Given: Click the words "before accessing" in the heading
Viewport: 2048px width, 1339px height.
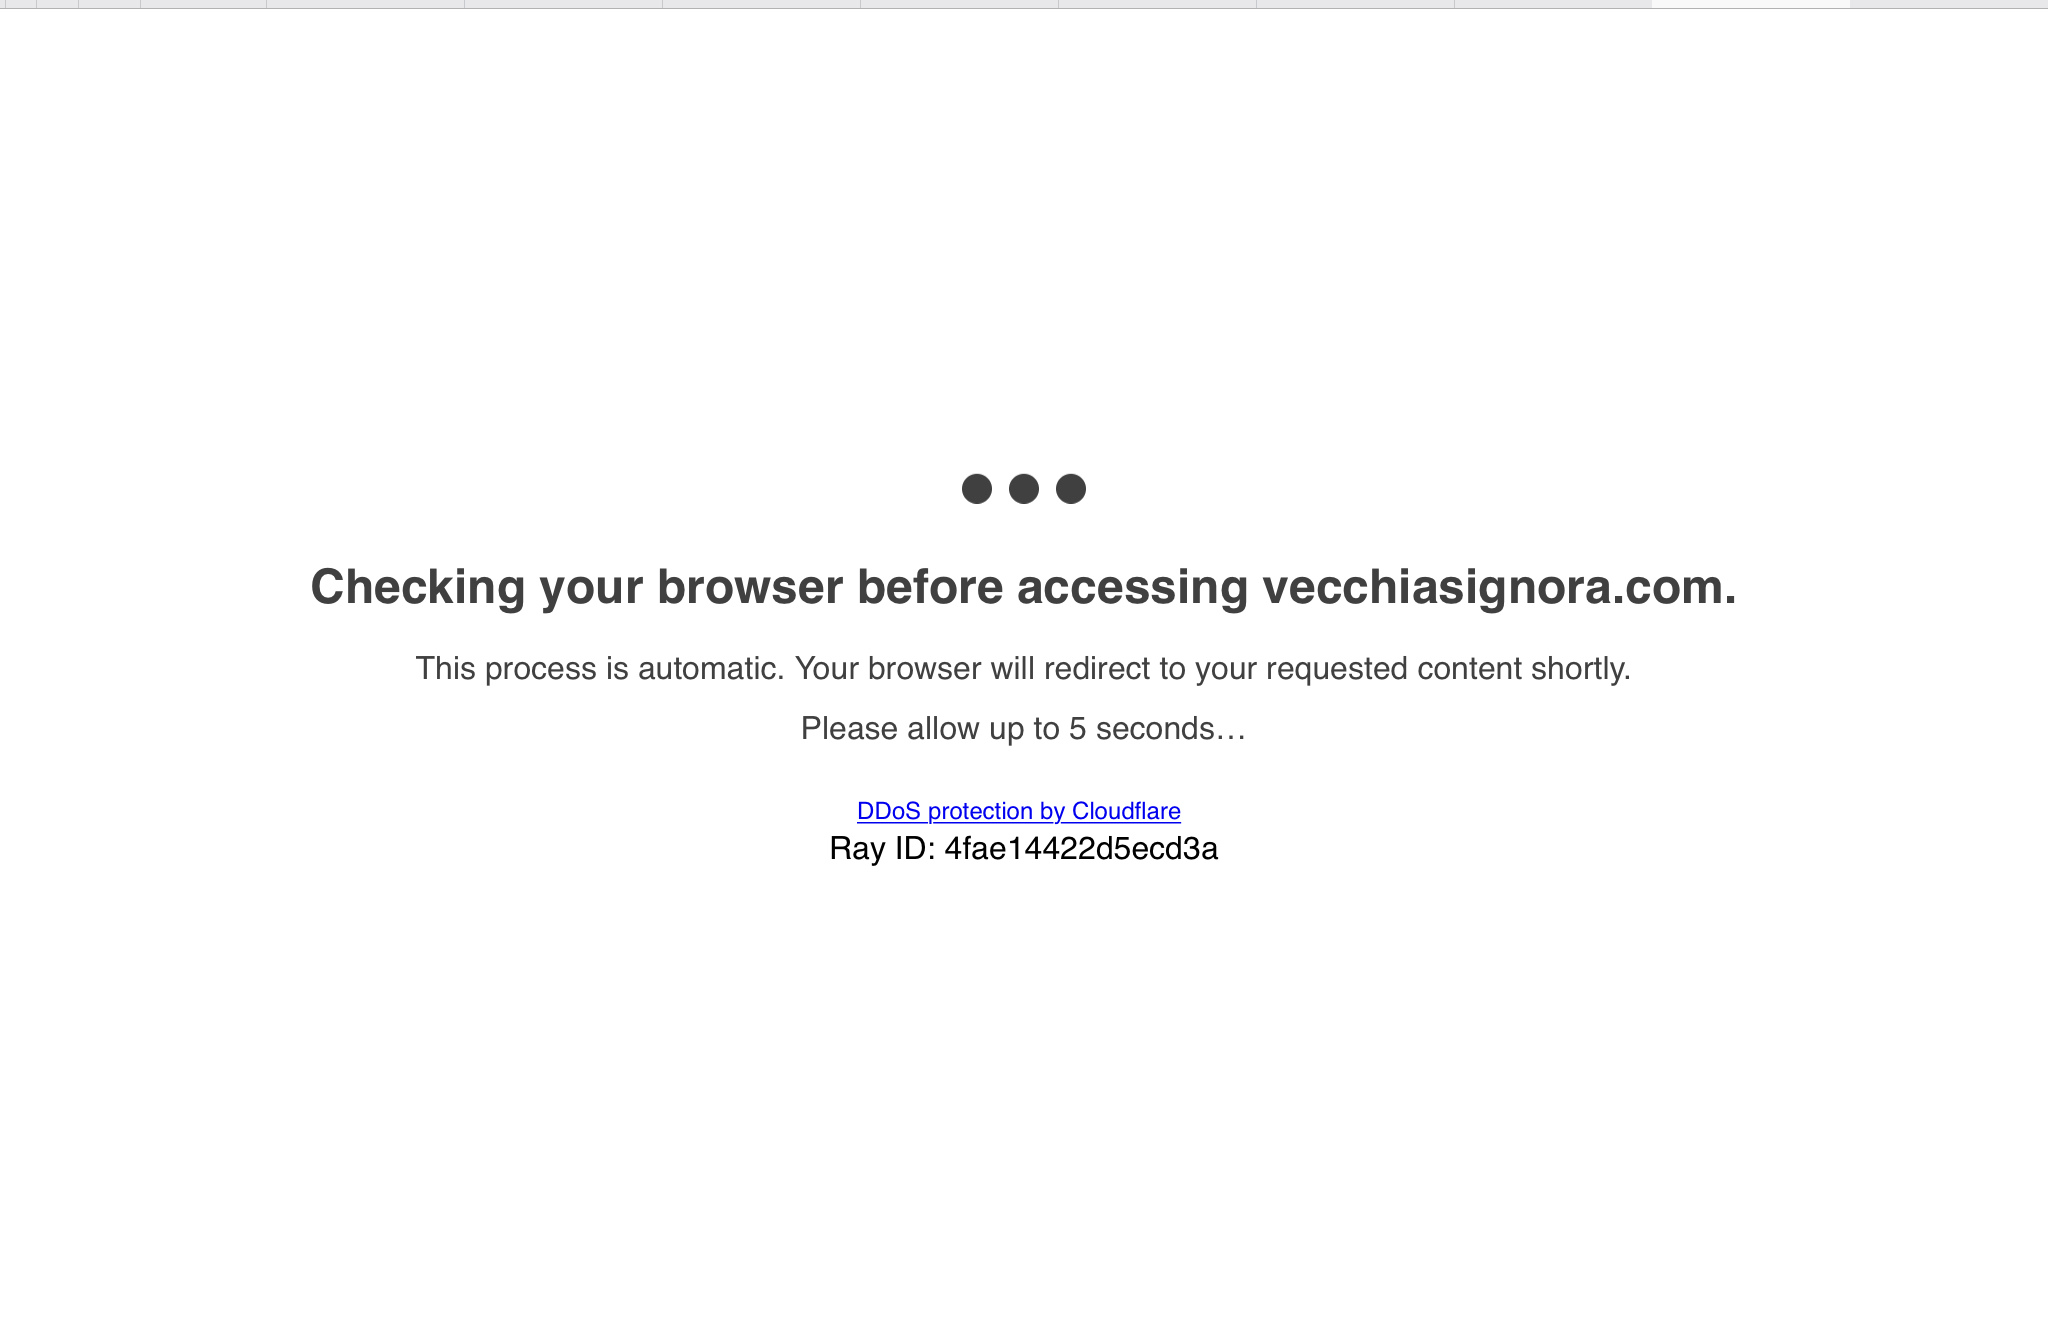Looking at the screenshot, I should coord(1053,587).
